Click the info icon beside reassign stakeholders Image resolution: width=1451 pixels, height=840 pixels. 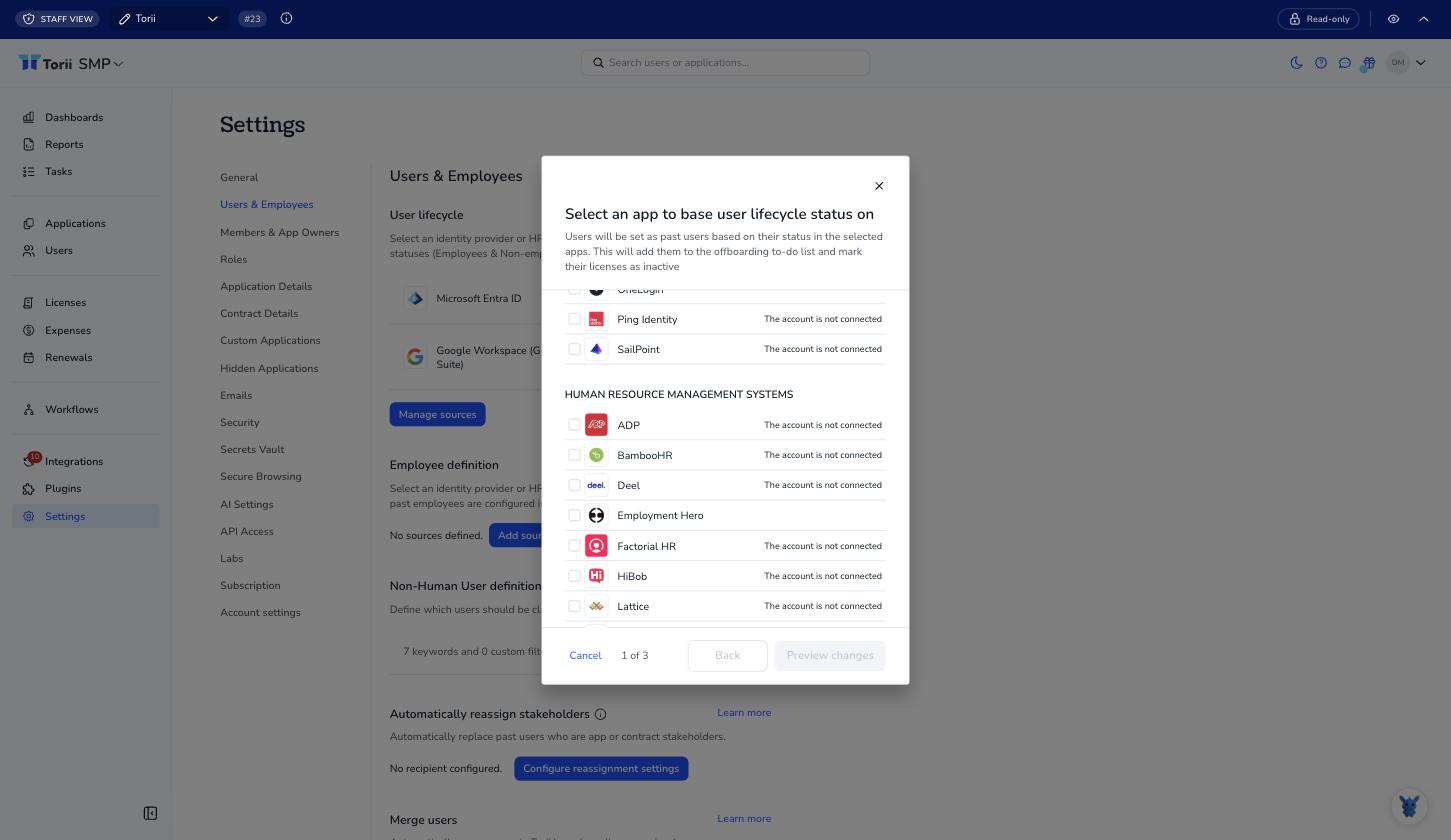(600, 714)
